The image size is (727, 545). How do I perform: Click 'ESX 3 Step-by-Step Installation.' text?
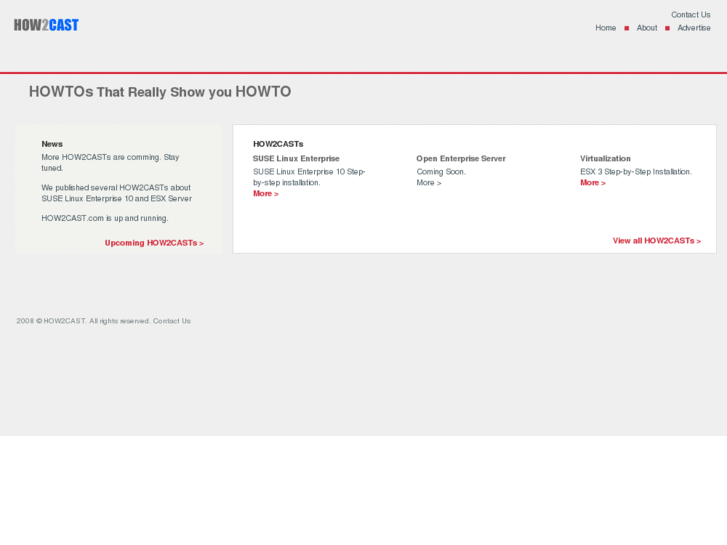click(636, 172)
